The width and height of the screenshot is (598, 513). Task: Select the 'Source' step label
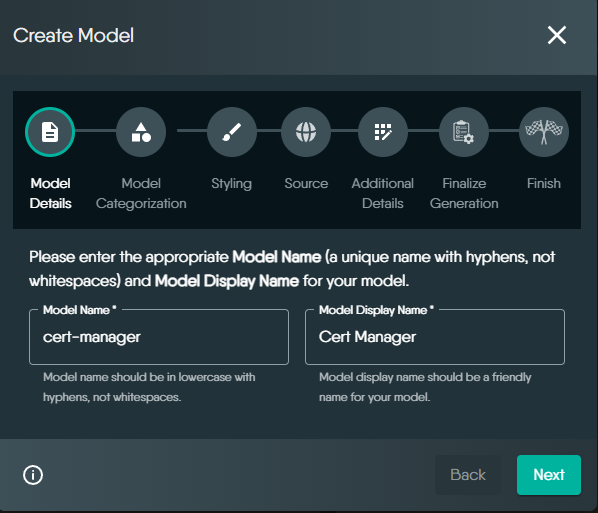(306, 183)
